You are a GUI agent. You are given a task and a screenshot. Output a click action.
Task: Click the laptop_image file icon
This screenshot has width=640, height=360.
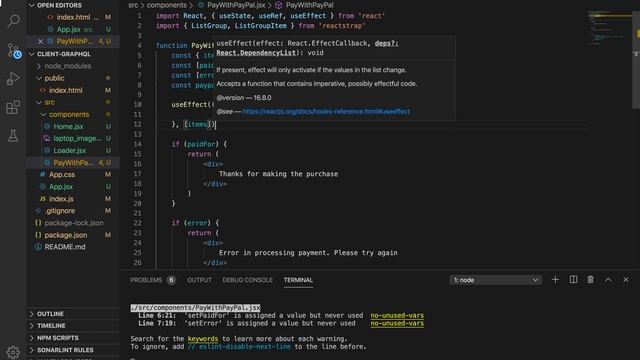click(x=47, y=138)
